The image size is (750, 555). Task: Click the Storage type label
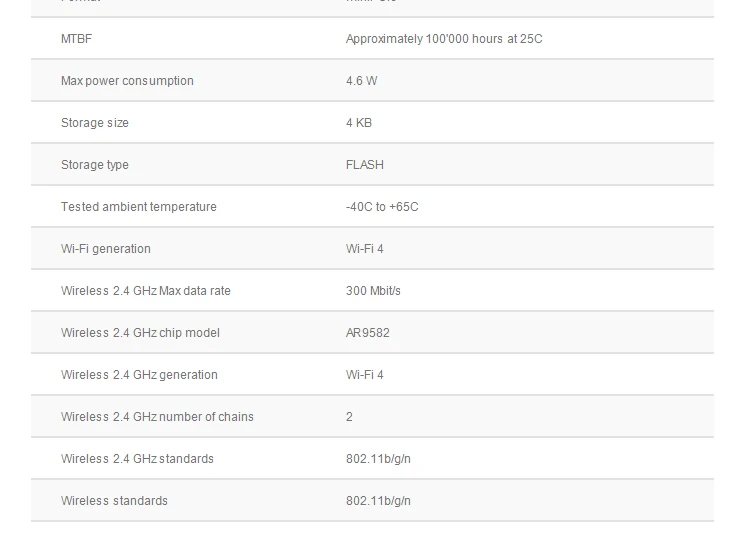(95, 165)
